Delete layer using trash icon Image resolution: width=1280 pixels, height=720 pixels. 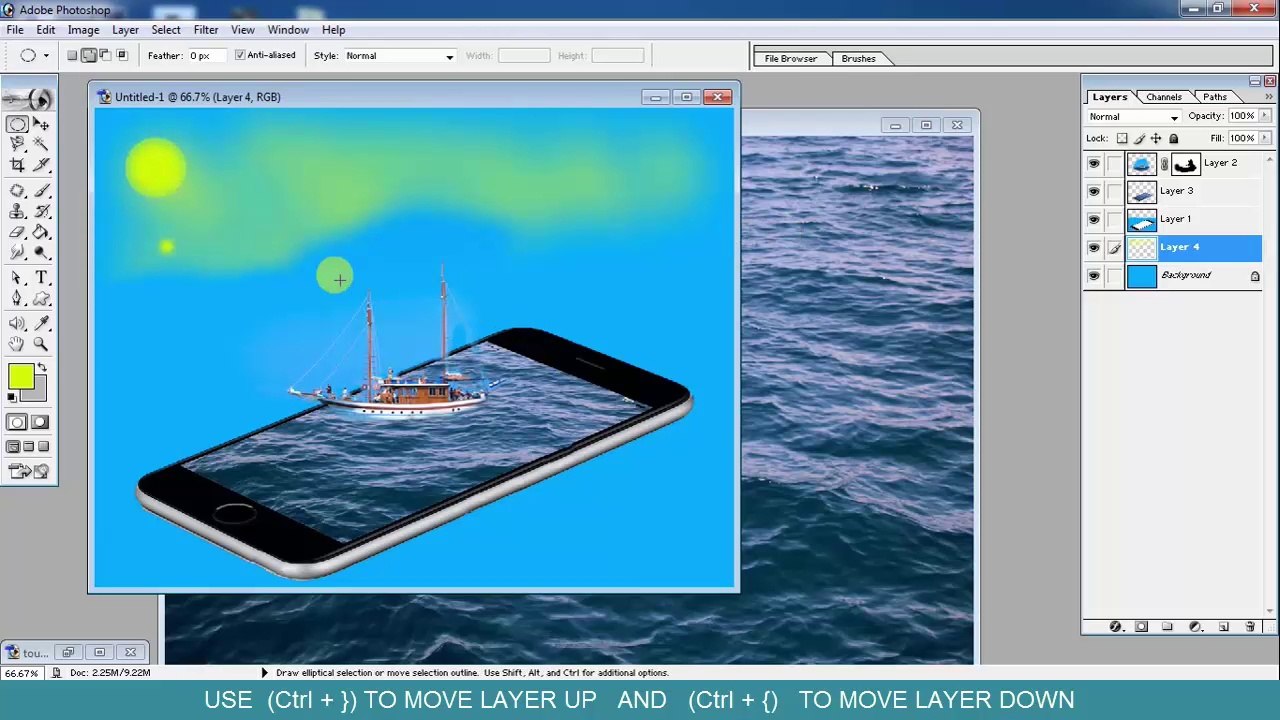click(x=1250, y=627)
